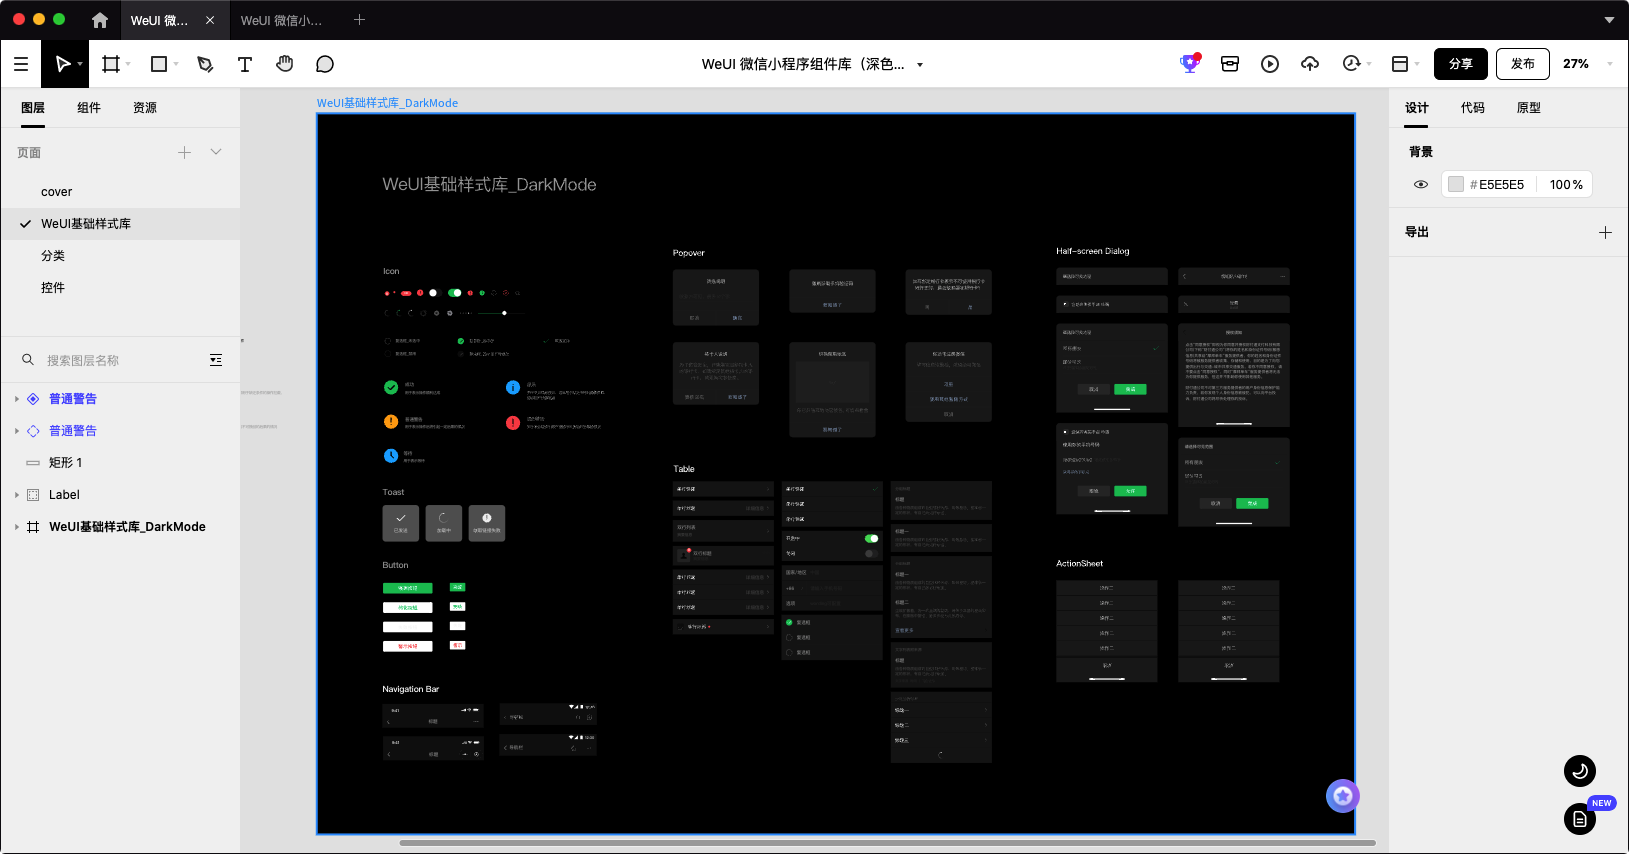Expand the Label layer

tap(17, 495)
